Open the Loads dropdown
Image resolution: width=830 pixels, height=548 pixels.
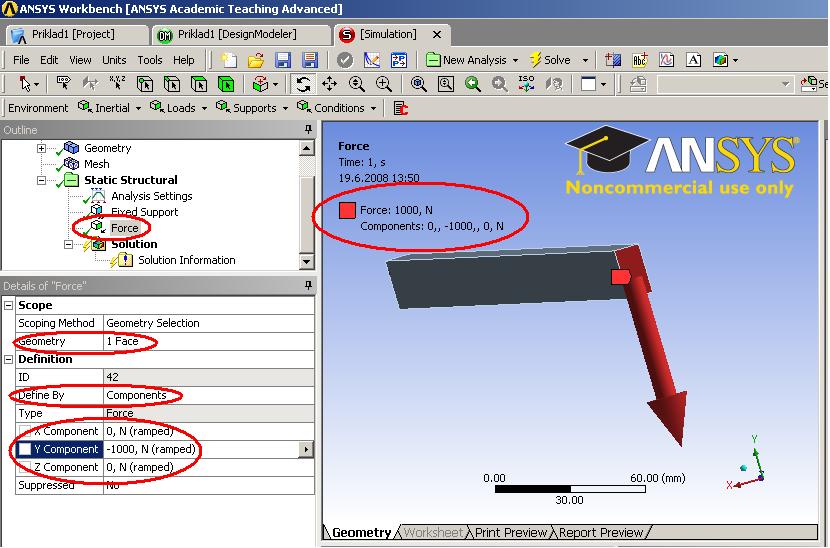pos(204,108)
